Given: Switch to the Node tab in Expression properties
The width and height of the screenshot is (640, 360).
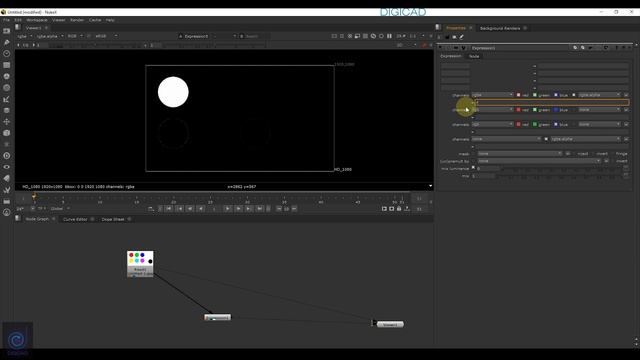Looking at the screenshot, I should coord(474,56).
